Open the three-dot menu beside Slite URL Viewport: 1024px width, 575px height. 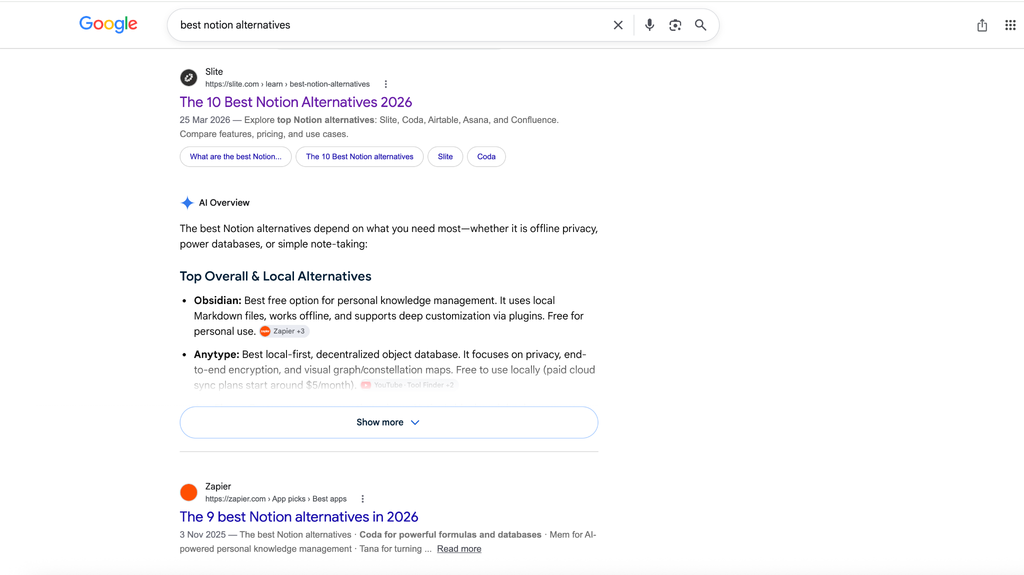point(386,84)
